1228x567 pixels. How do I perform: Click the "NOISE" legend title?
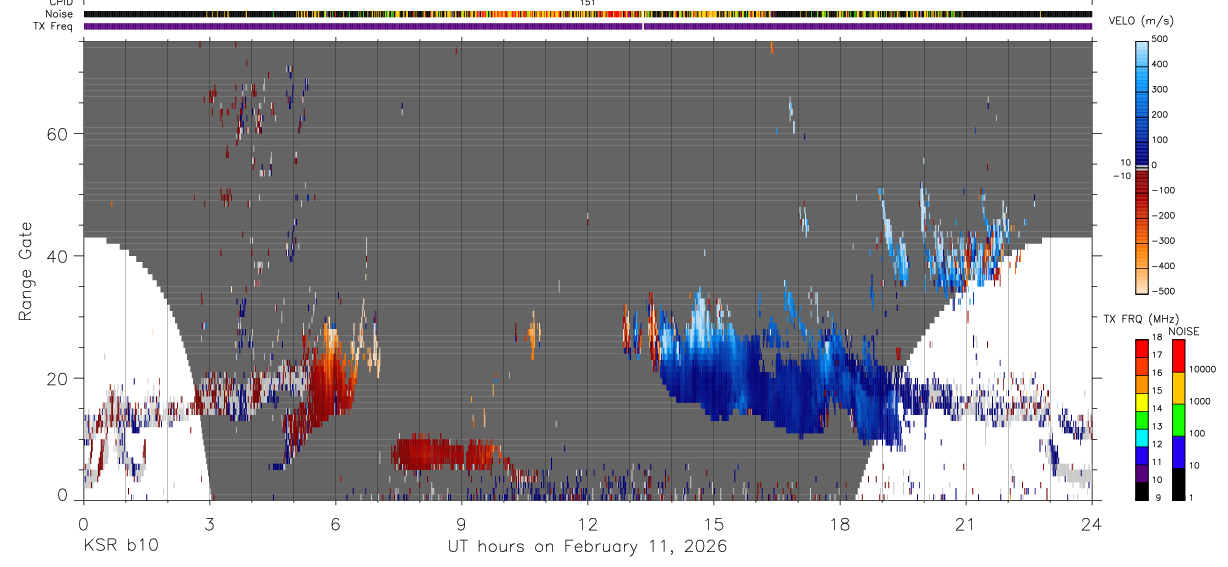1183,331
